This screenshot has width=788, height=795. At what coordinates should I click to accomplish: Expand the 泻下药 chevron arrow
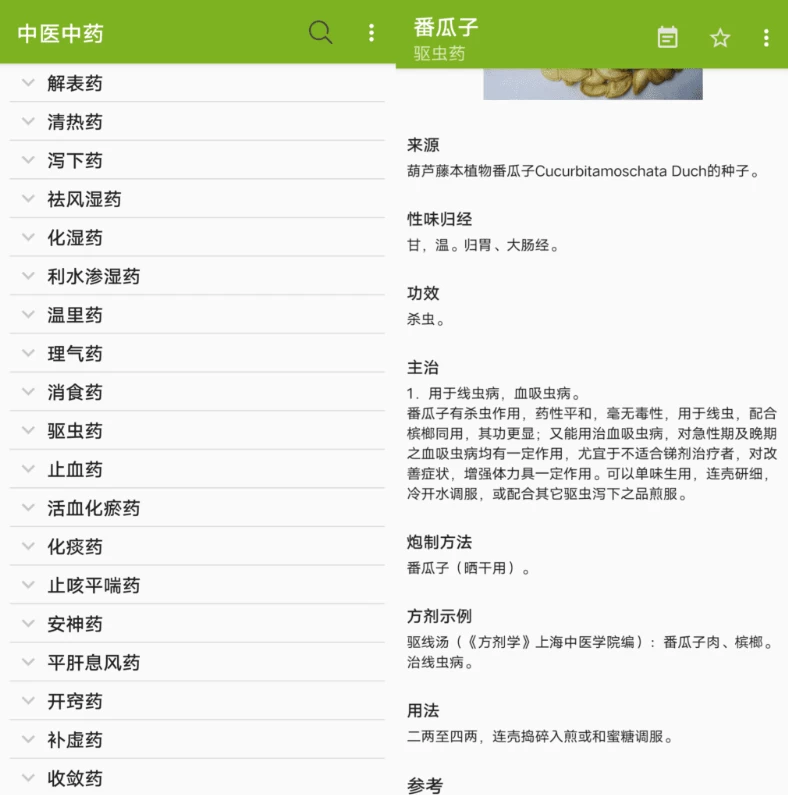pos(28,160)
